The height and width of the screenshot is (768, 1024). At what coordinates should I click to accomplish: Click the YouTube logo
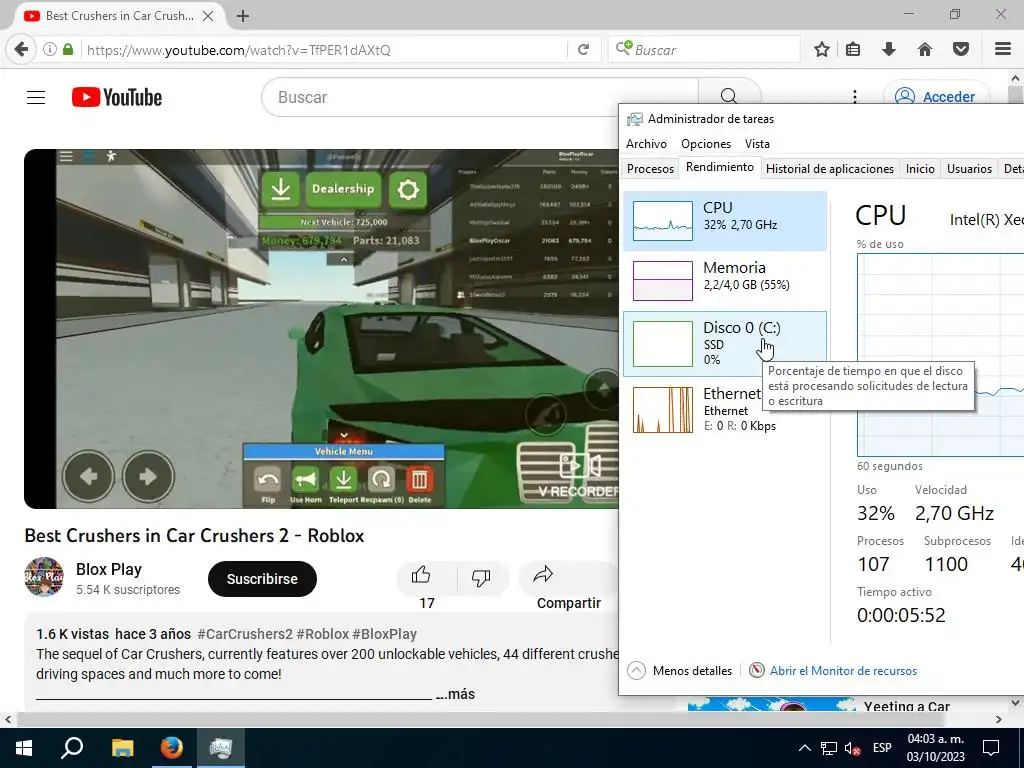coord(117,97)
